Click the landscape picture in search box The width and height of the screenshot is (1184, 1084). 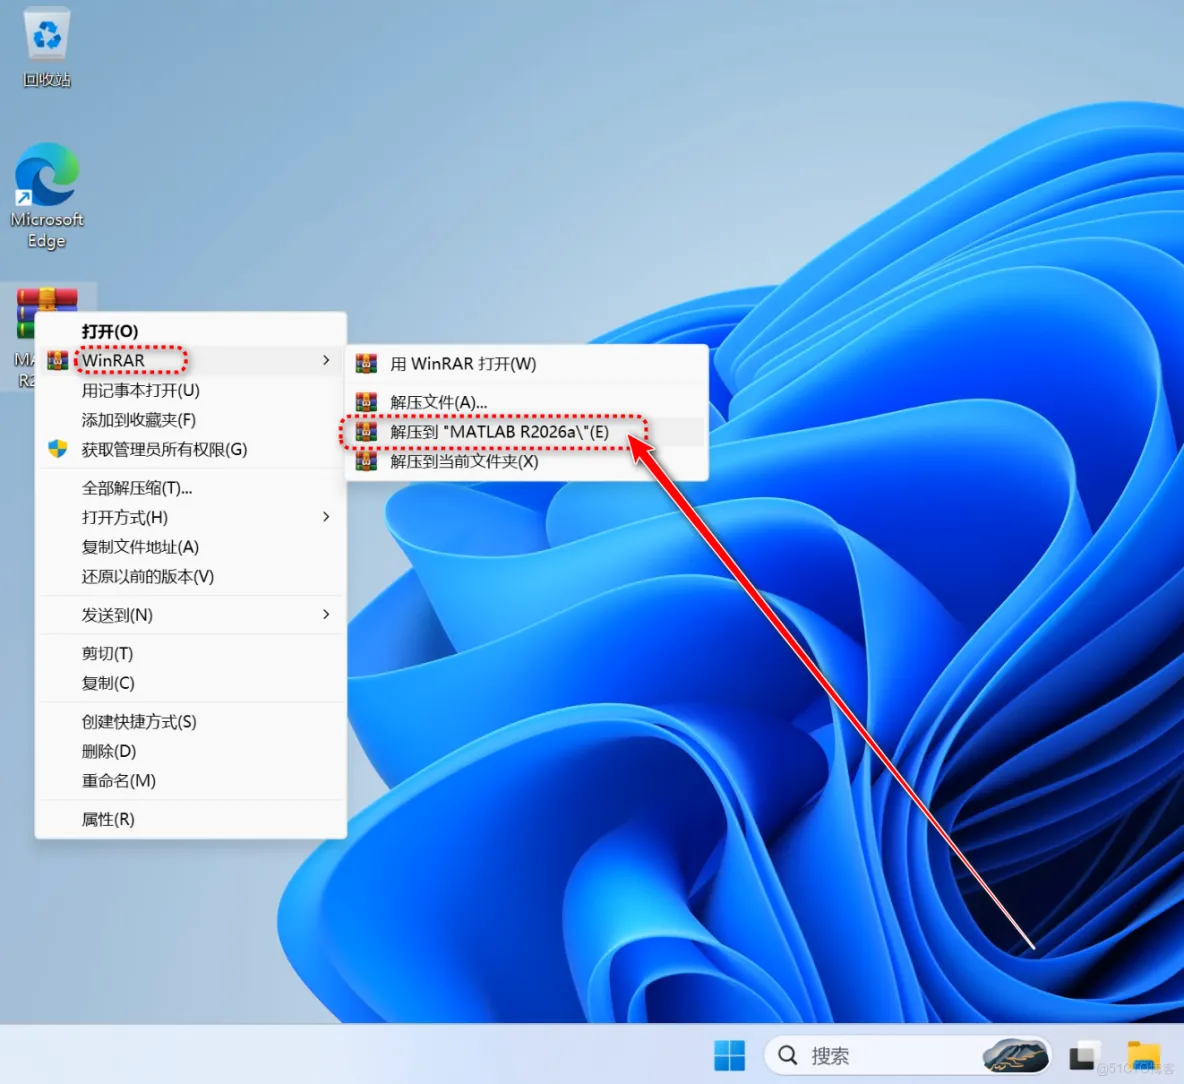coord(1015,1055)
